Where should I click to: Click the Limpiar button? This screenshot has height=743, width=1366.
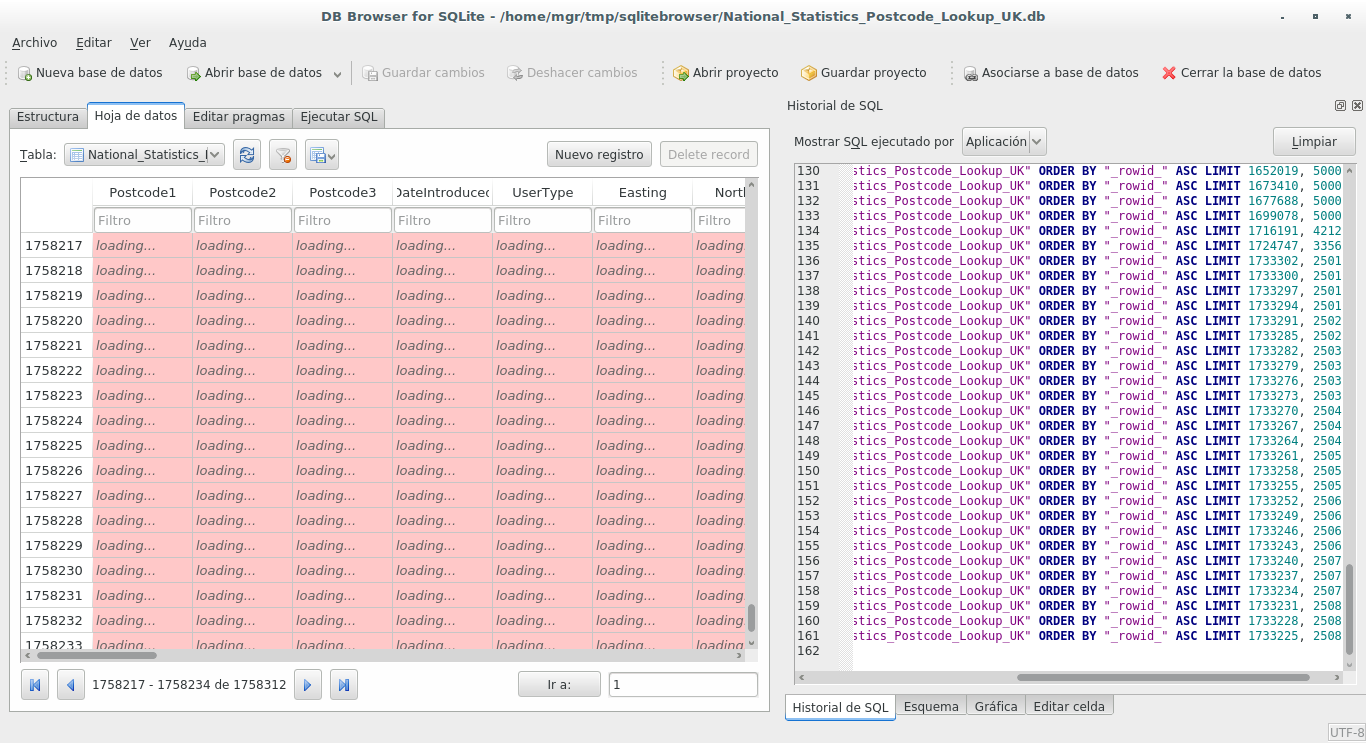pyautogui.click(x=1314, y=141)
